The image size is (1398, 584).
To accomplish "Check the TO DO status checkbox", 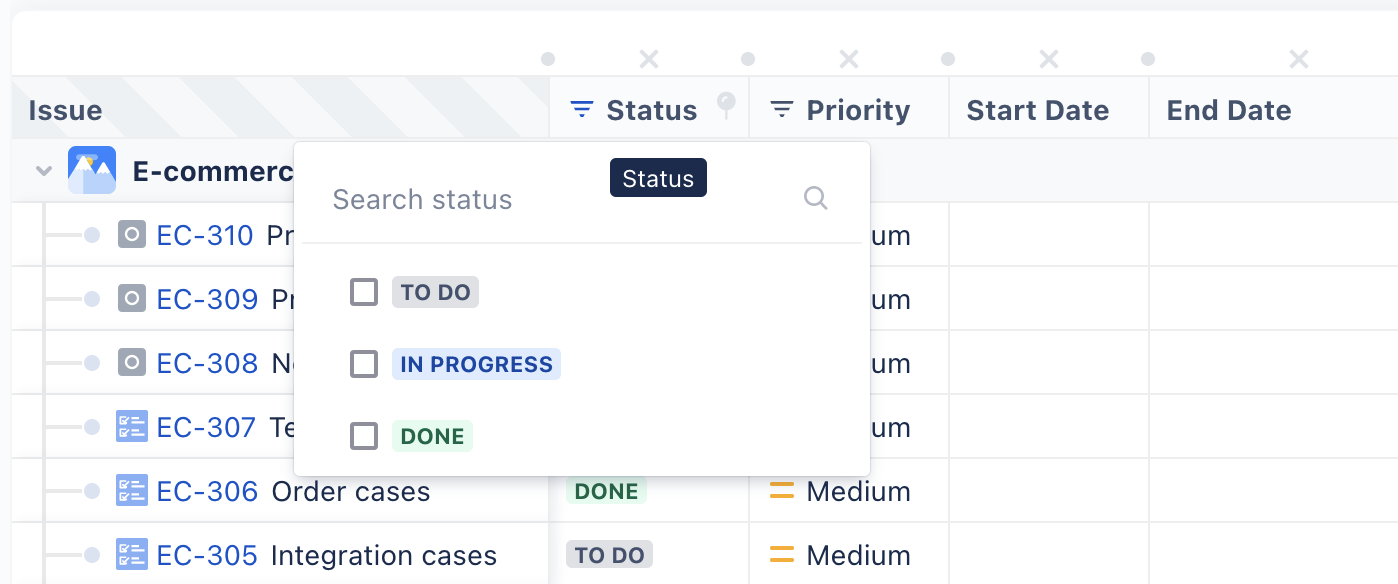I will [x=364, y=292].
